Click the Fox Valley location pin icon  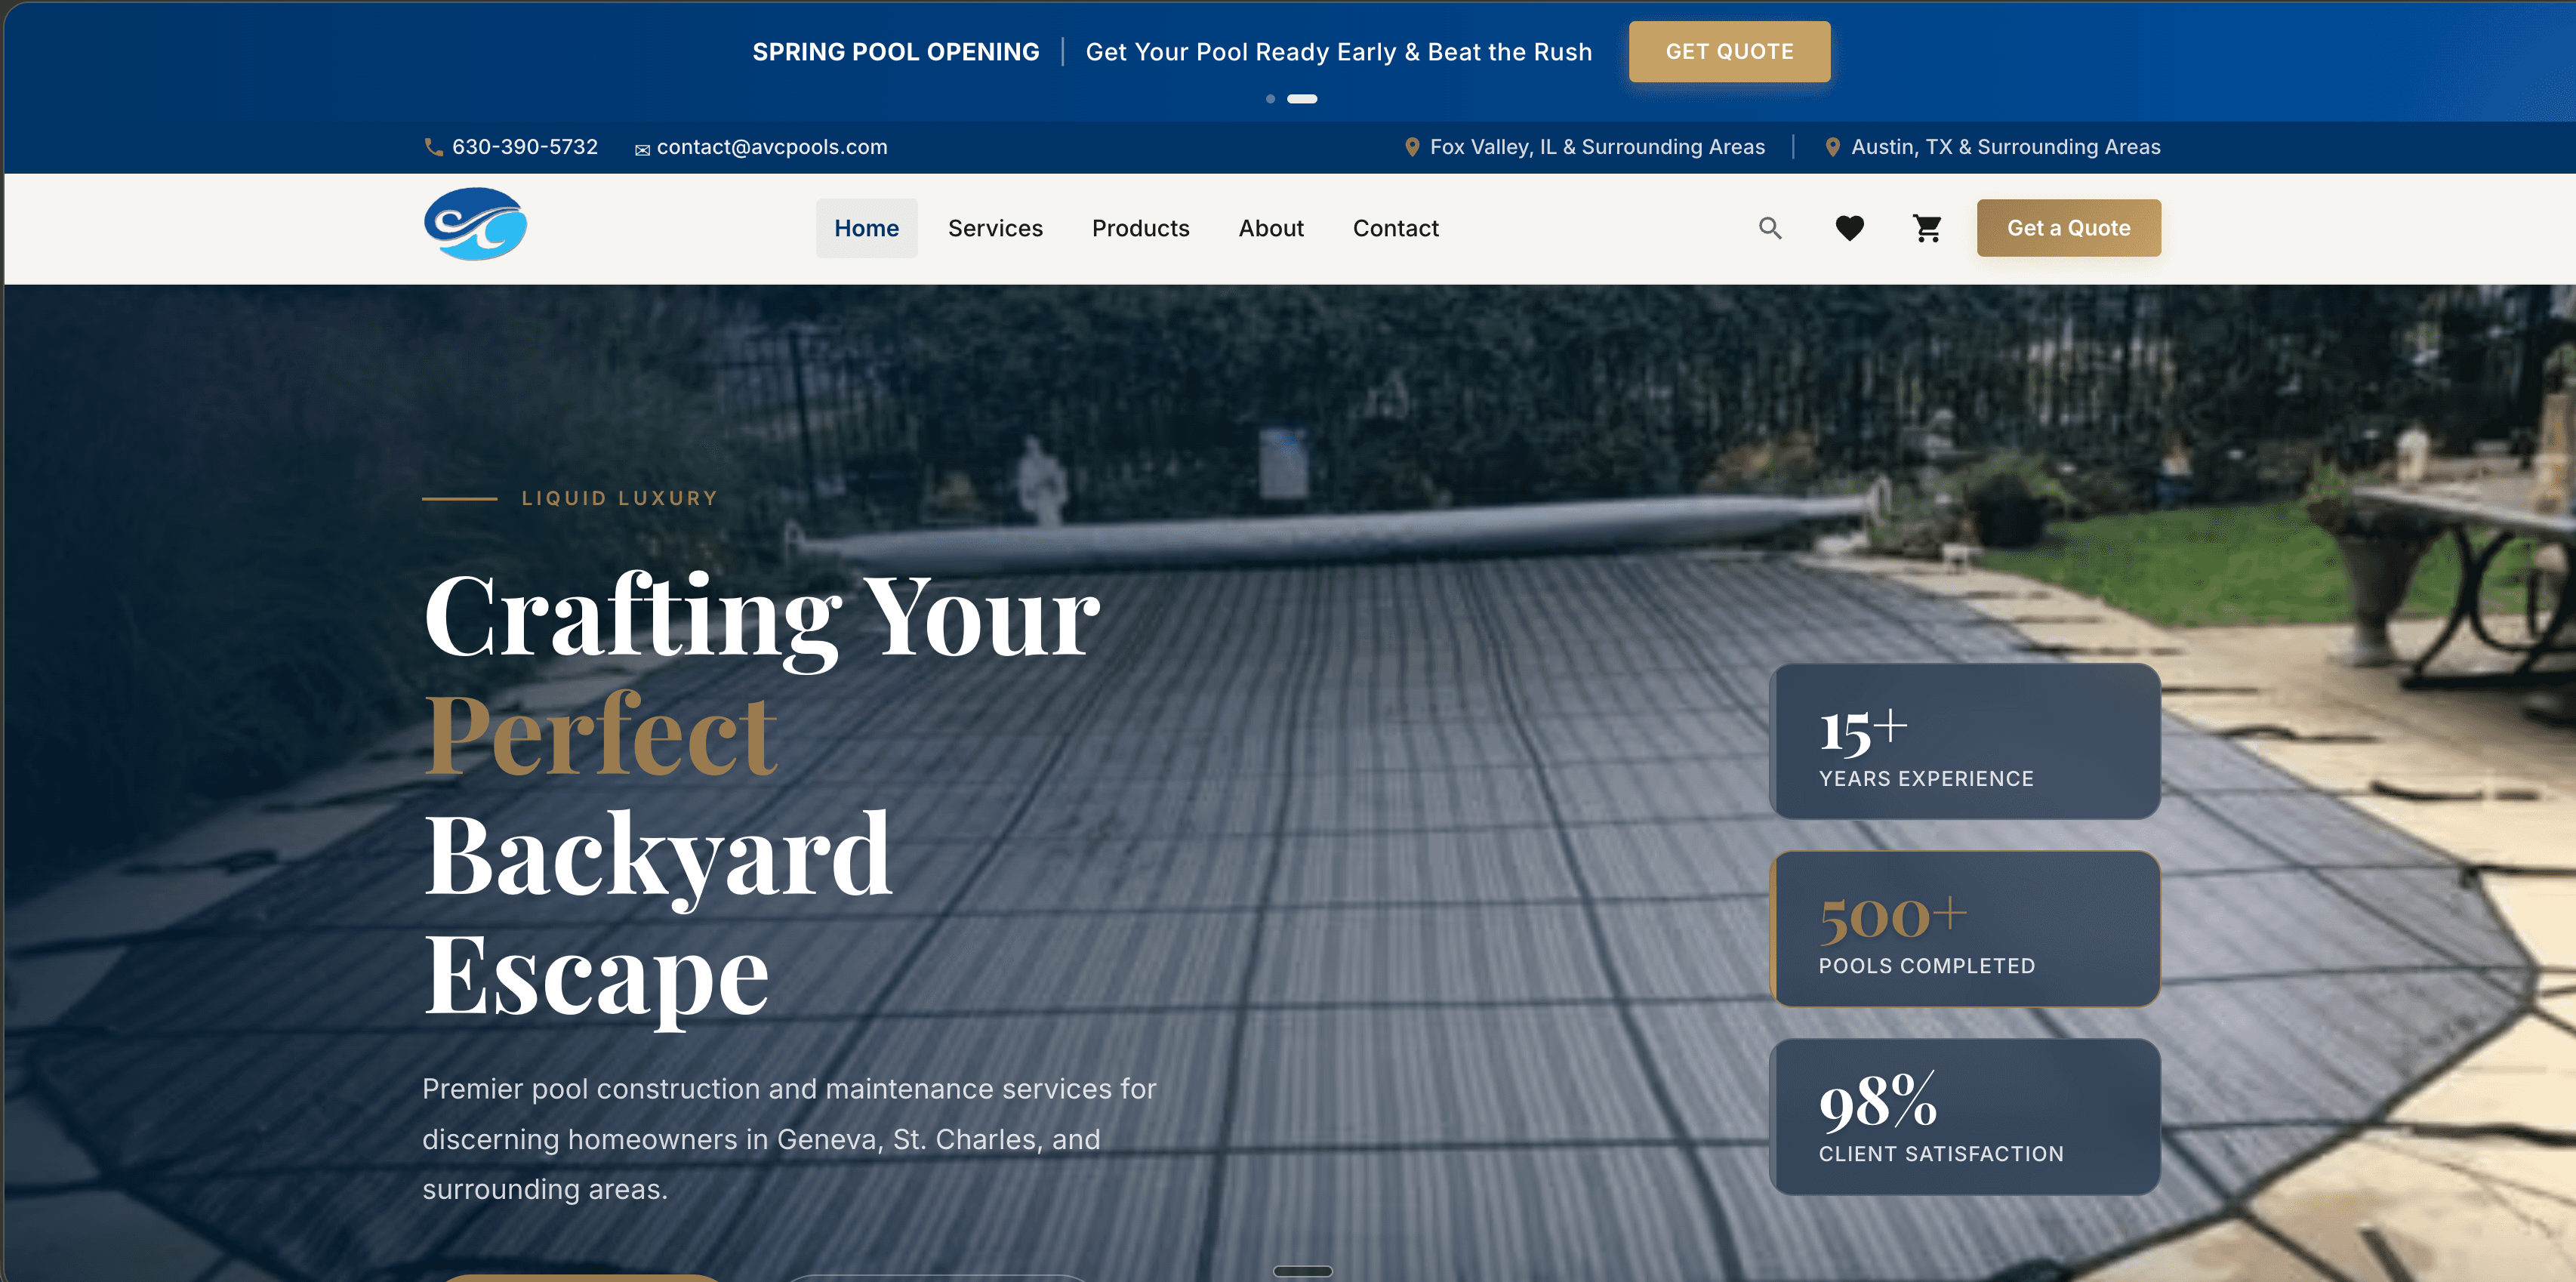pos(1412,147)
